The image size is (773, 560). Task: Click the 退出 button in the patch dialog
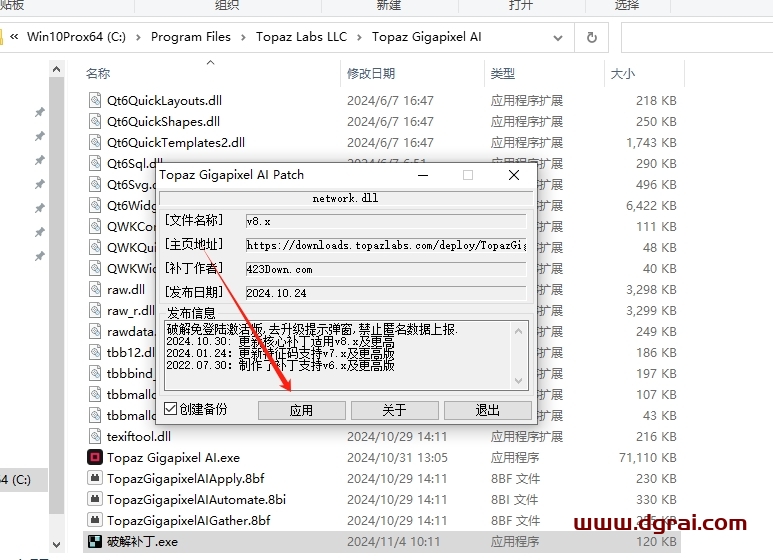488,410
